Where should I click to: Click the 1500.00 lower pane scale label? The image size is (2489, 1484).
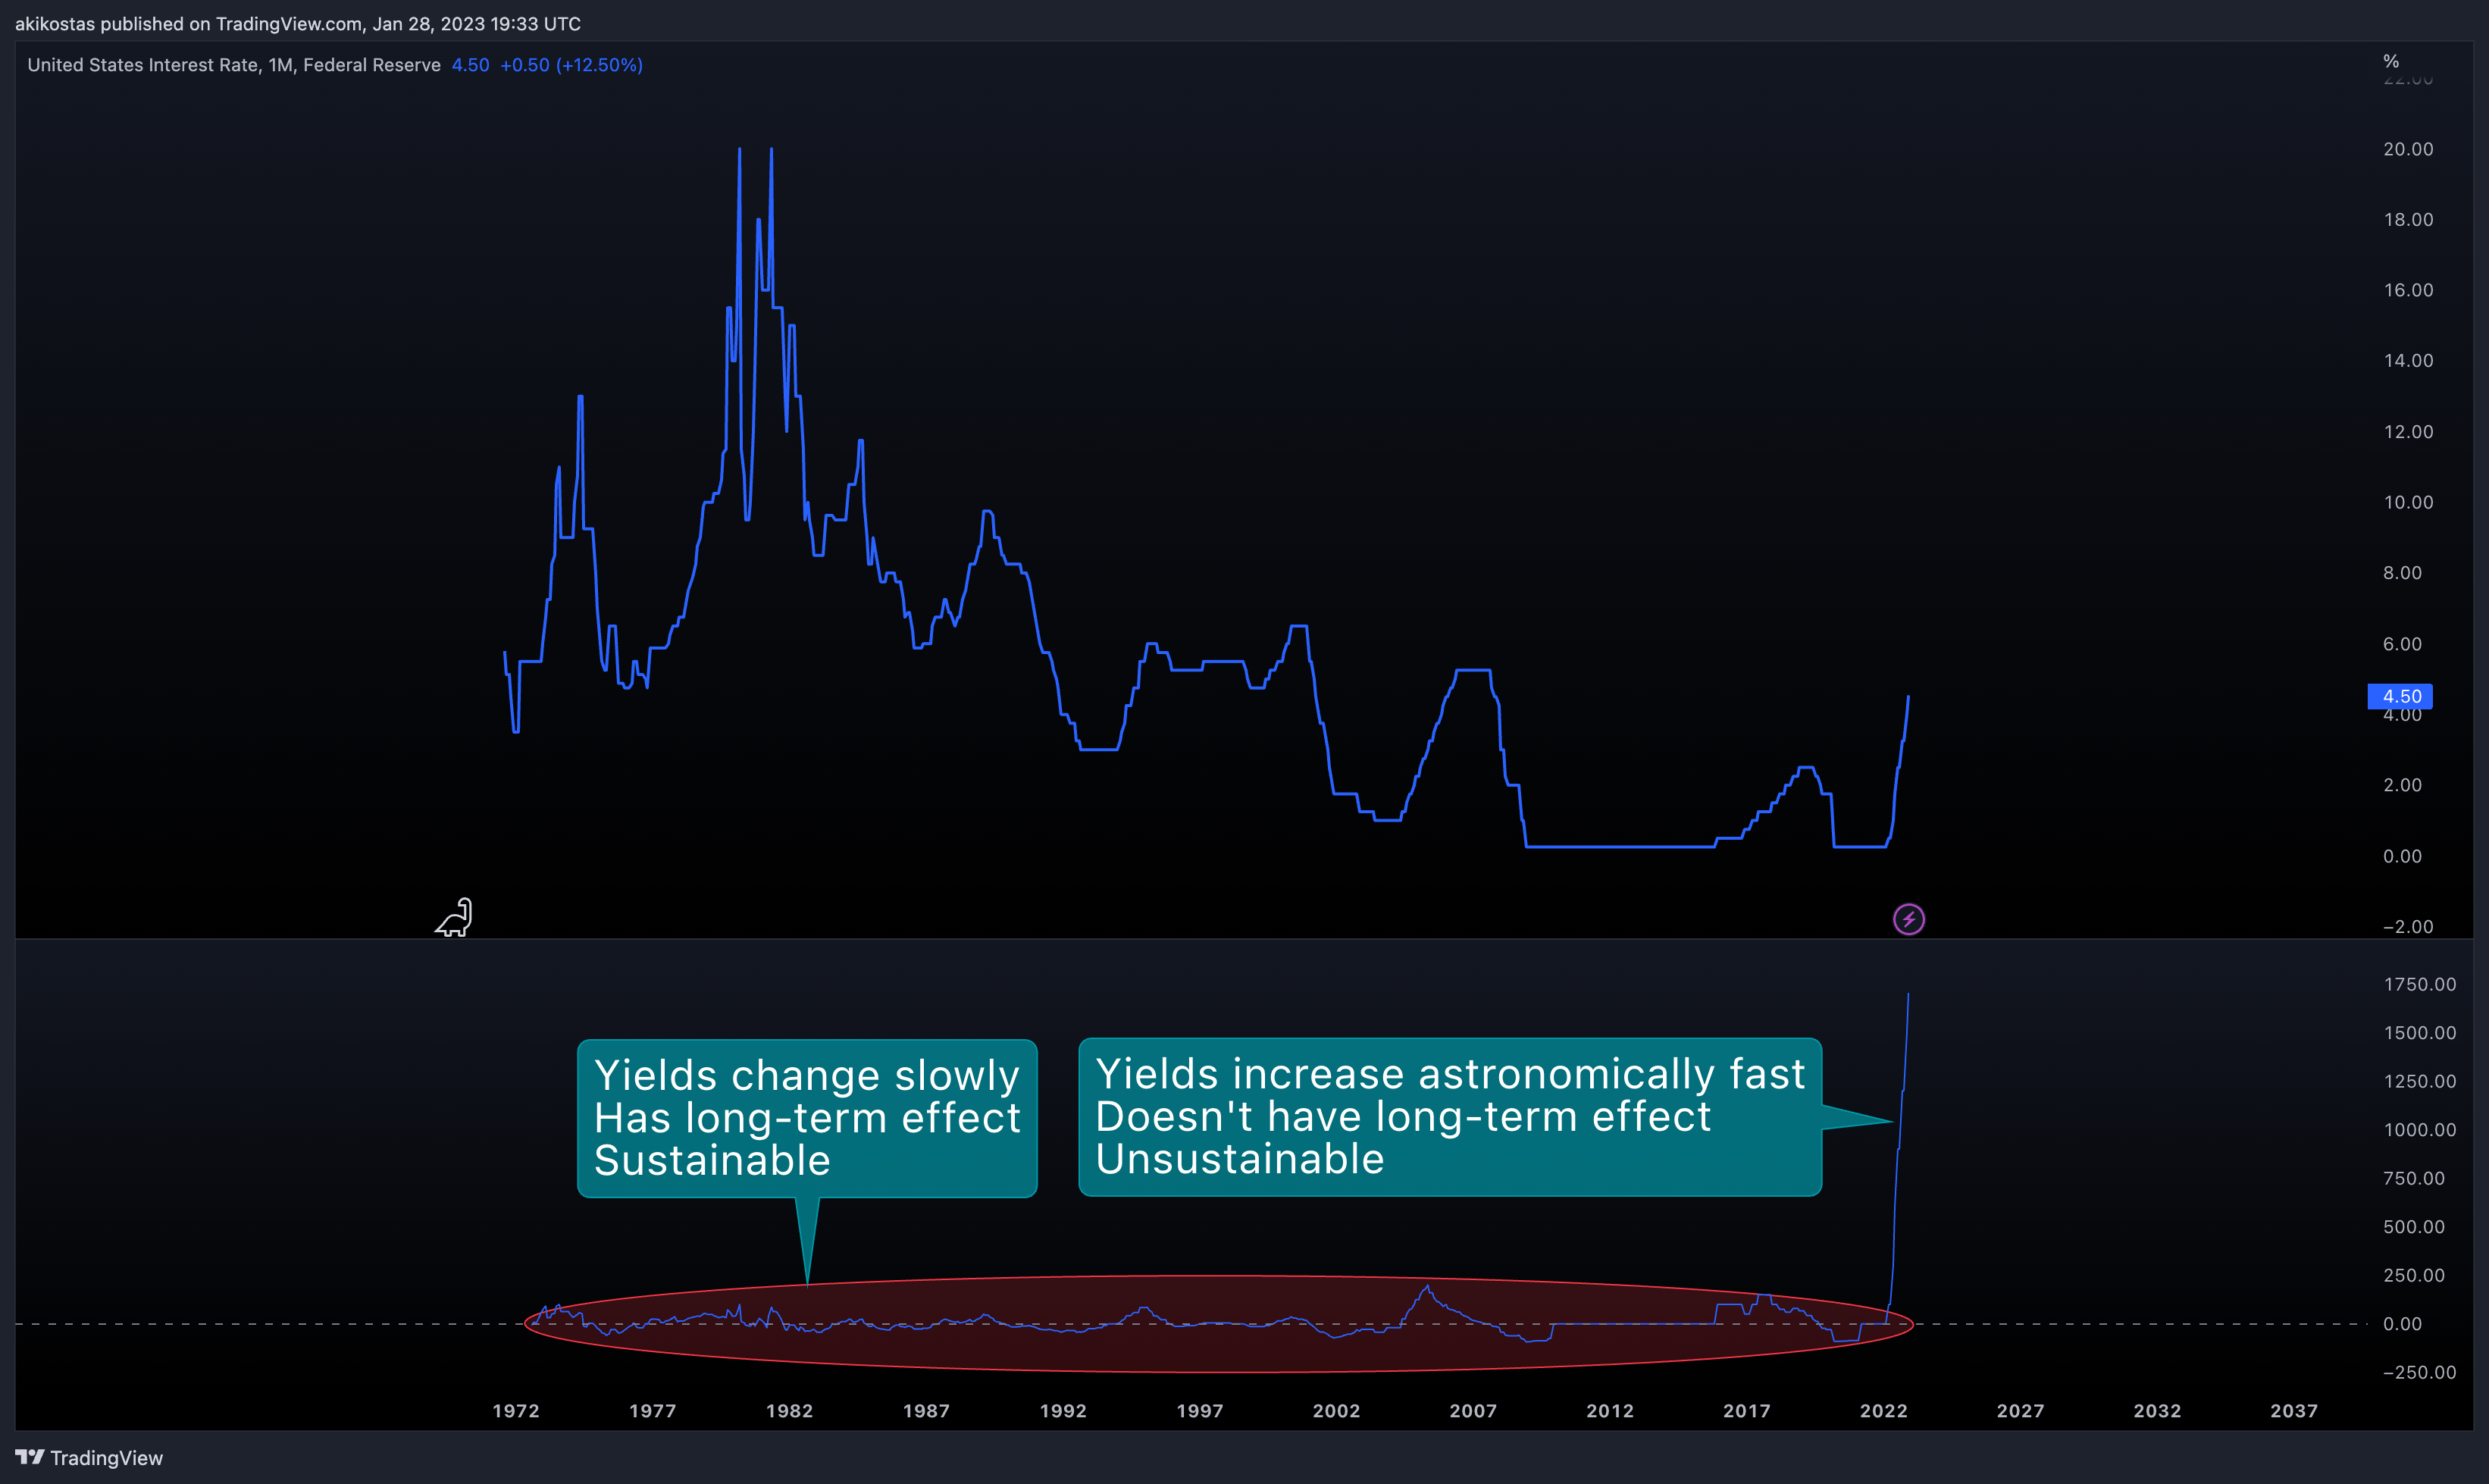pos(2420,1033)
